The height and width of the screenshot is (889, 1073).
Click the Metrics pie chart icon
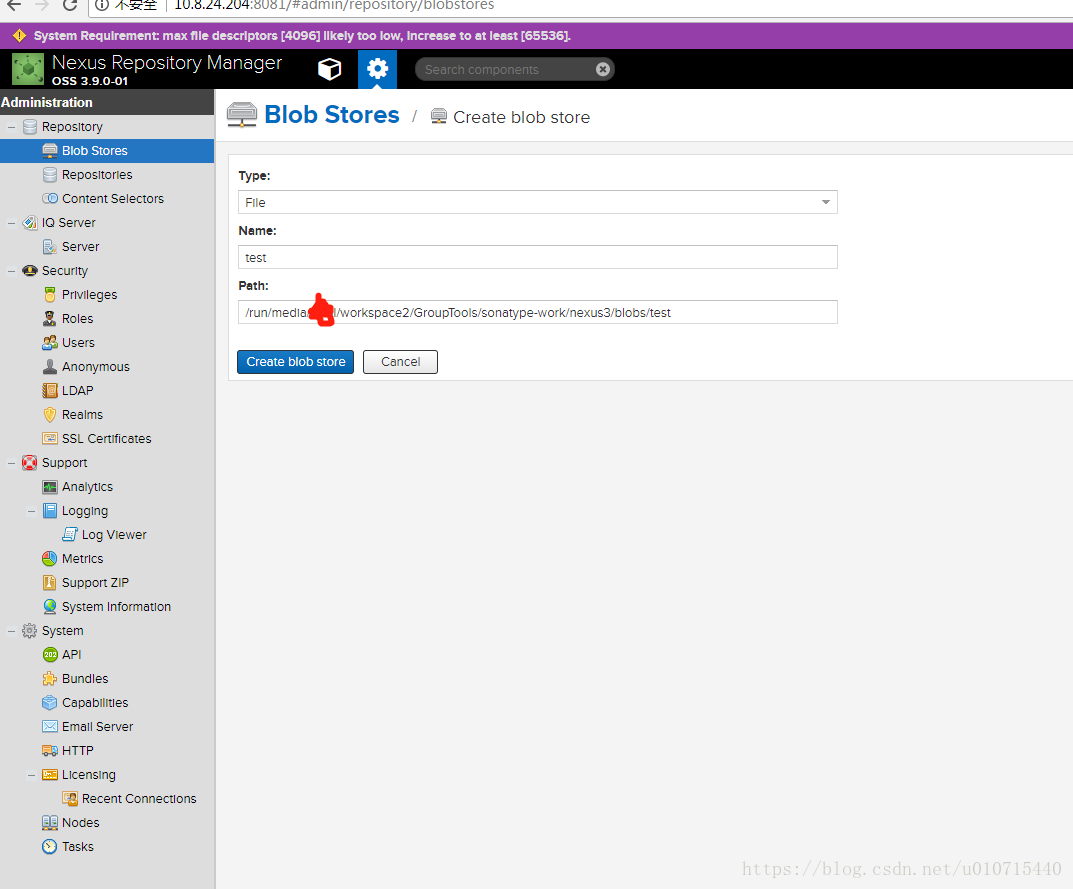(50, 558)
